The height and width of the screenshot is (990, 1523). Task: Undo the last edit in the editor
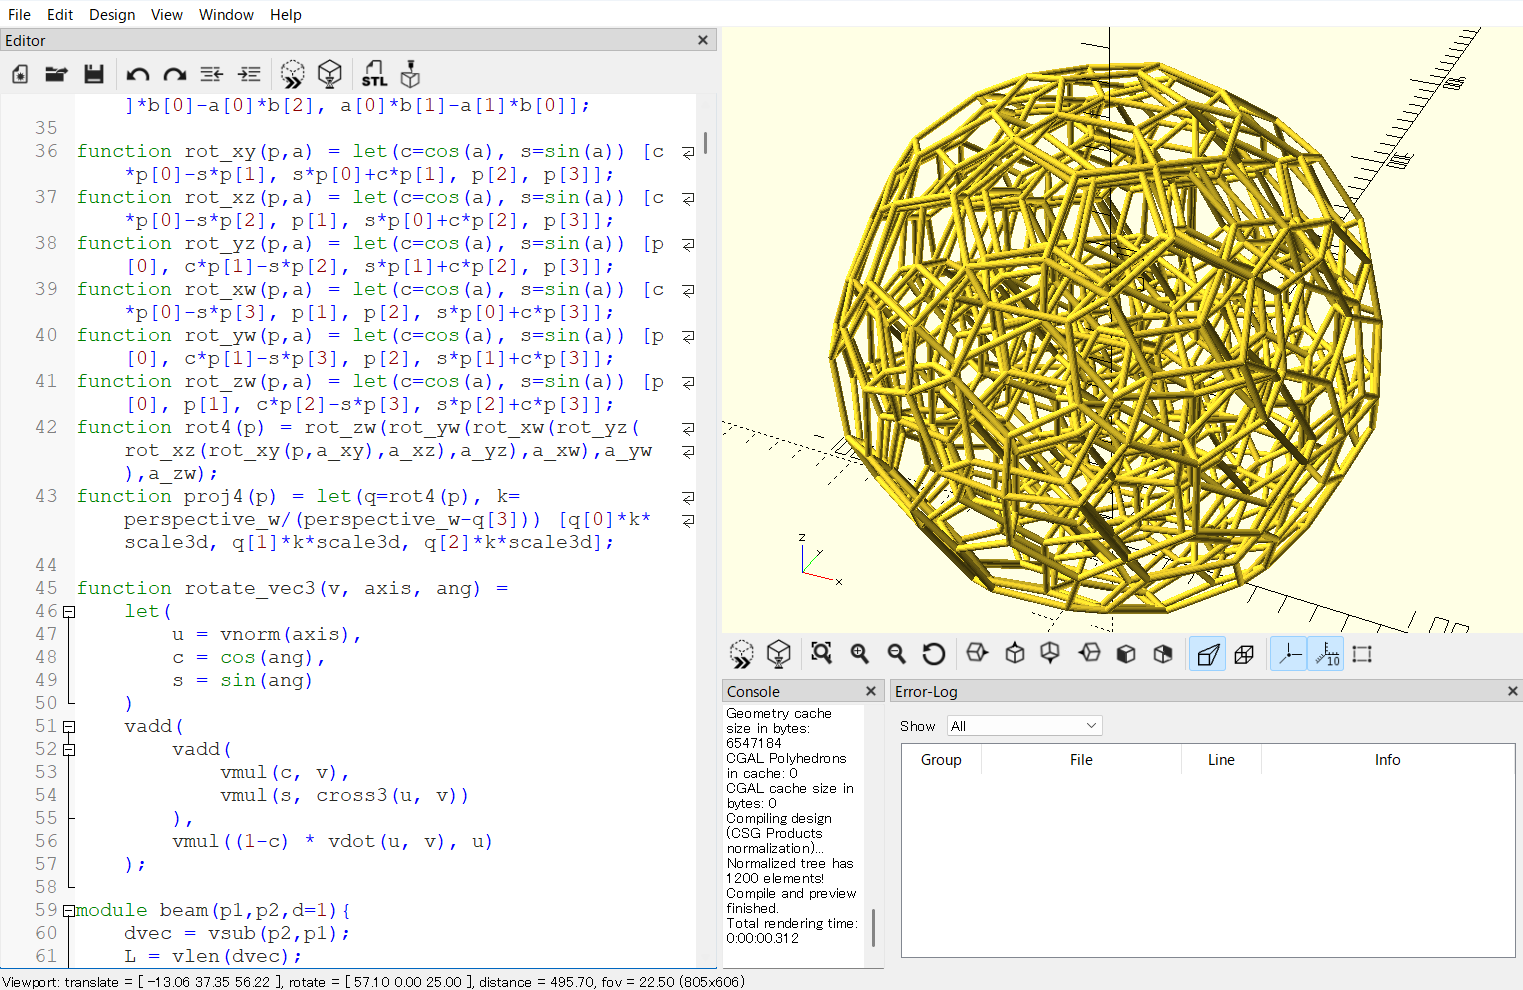click(138, 74)
